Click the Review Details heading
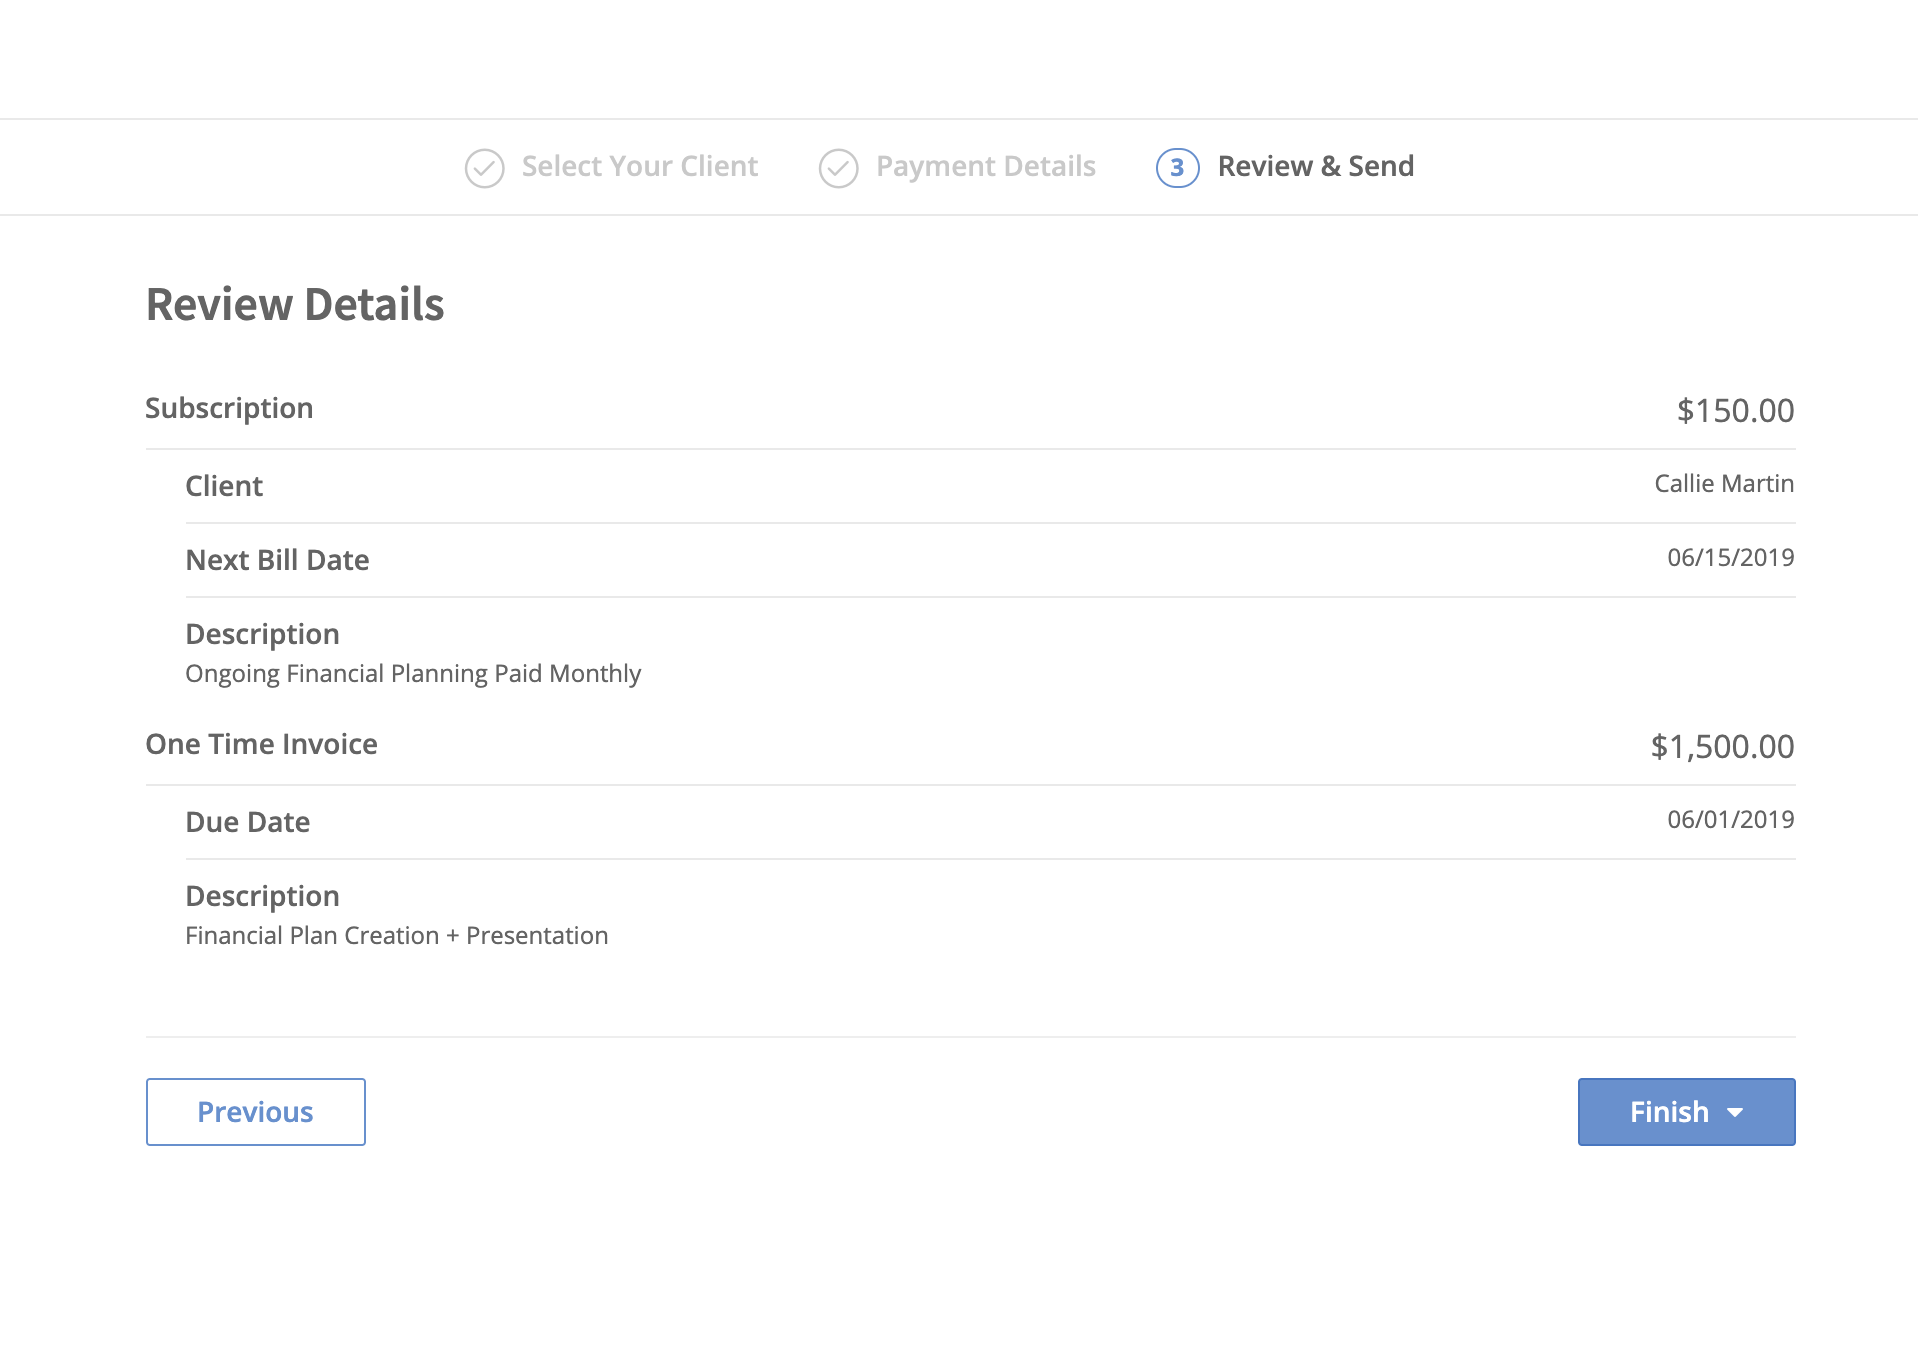This screenshot has width=1918, height=1362. point(295,304)
